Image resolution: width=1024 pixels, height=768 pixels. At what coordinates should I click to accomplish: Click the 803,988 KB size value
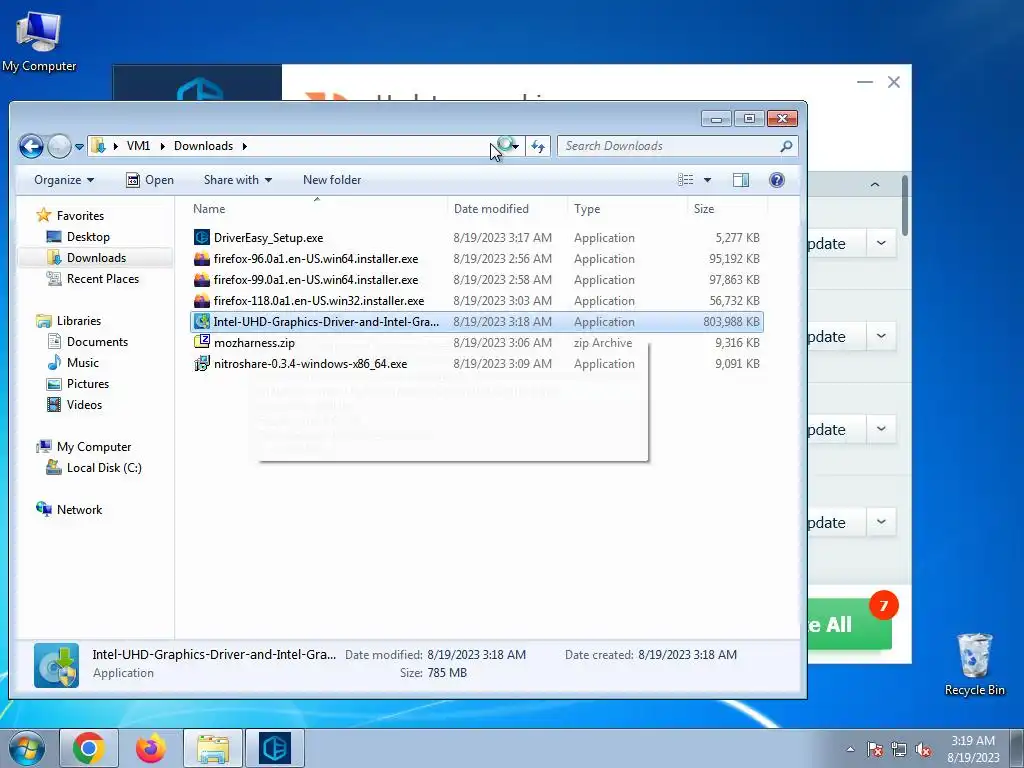tap(731, 321)
